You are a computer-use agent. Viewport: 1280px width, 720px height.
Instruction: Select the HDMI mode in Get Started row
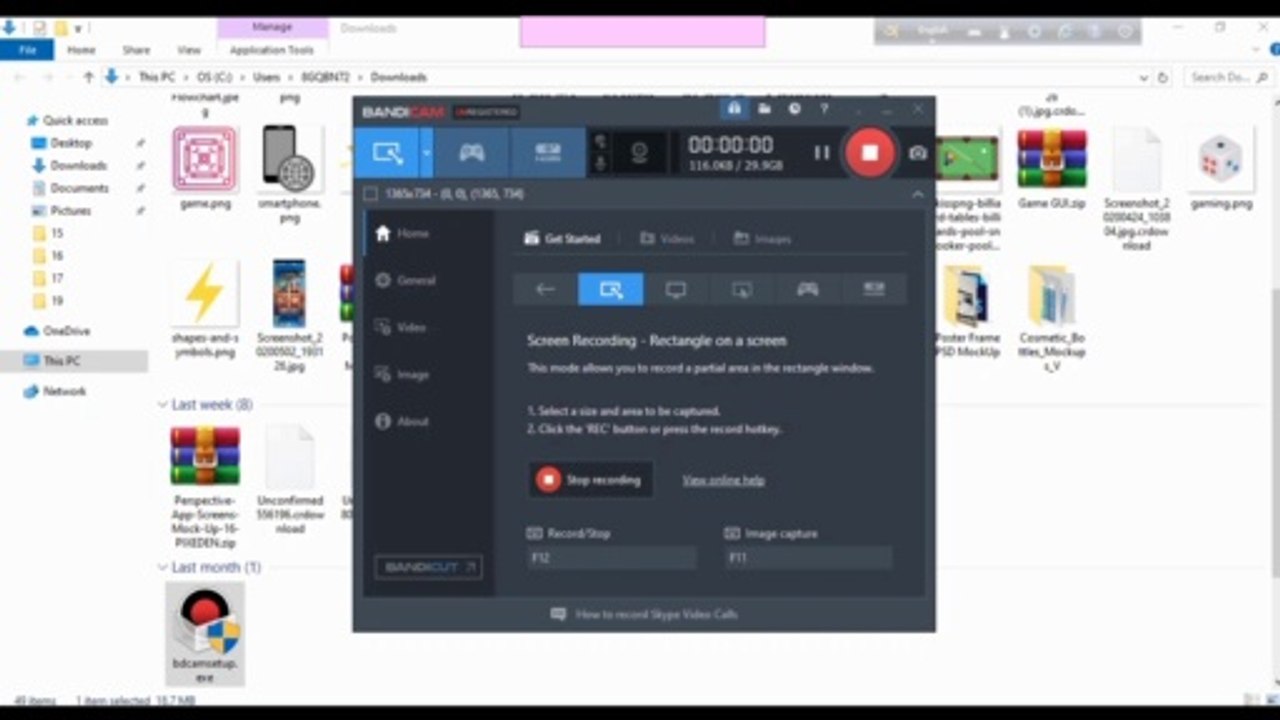(x=873, y=289)
